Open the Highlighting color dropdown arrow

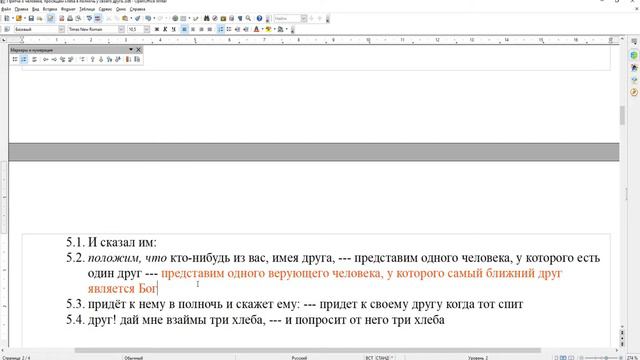274,29
